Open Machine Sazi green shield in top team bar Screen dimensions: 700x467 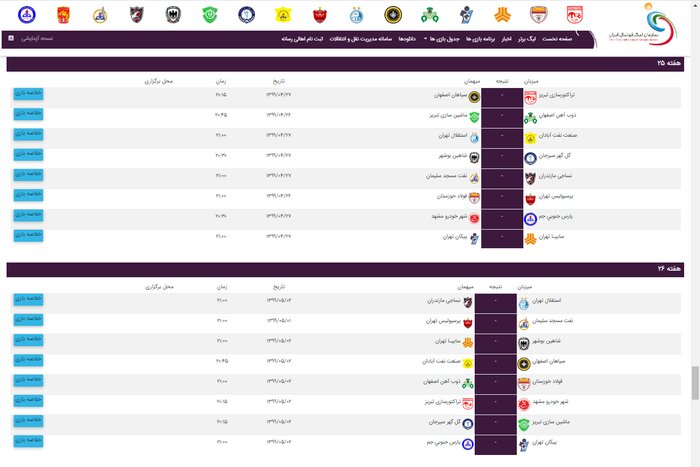210,15
